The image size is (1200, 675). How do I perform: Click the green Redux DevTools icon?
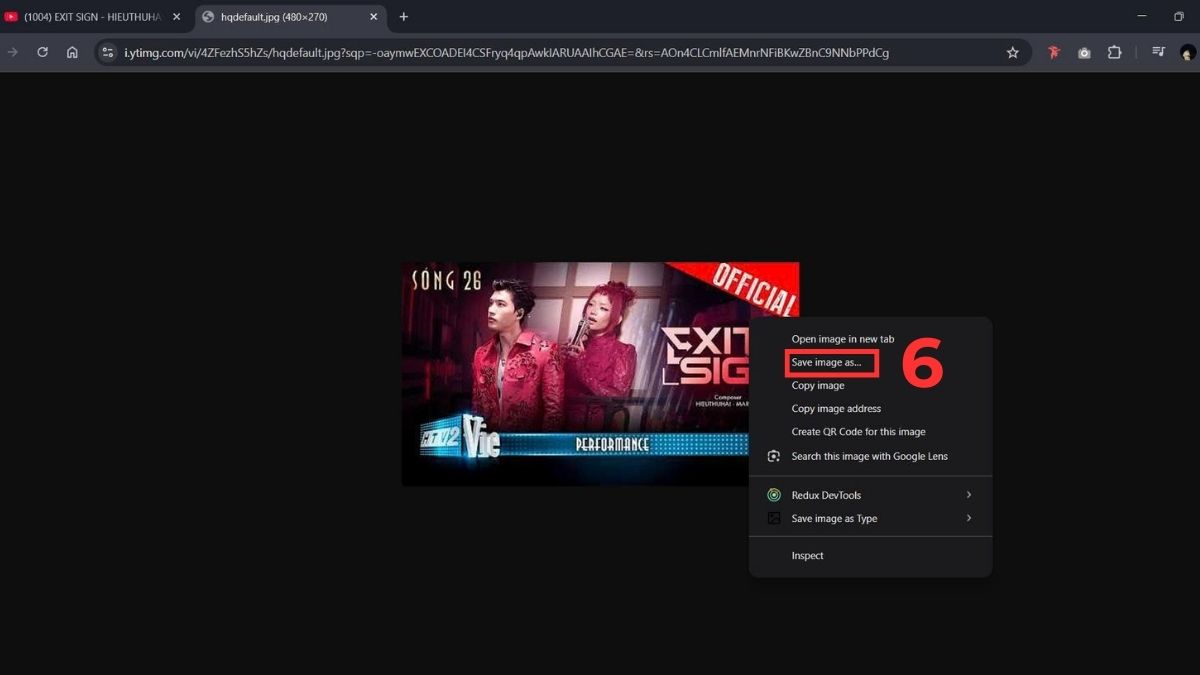[773, 495]
